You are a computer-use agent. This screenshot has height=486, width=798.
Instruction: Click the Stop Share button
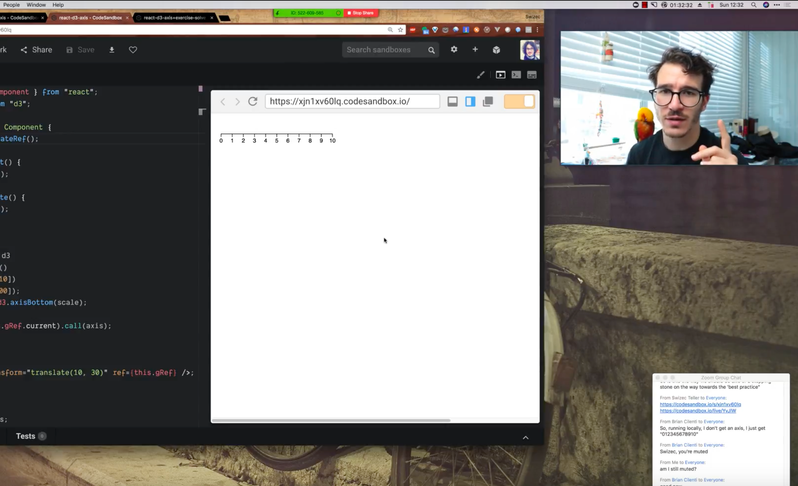point(360,13)
